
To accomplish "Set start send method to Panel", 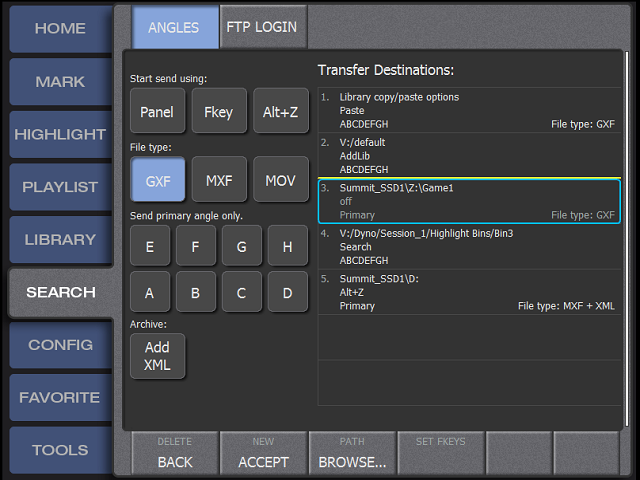I will pyautogui.click(x=157, y=112).
